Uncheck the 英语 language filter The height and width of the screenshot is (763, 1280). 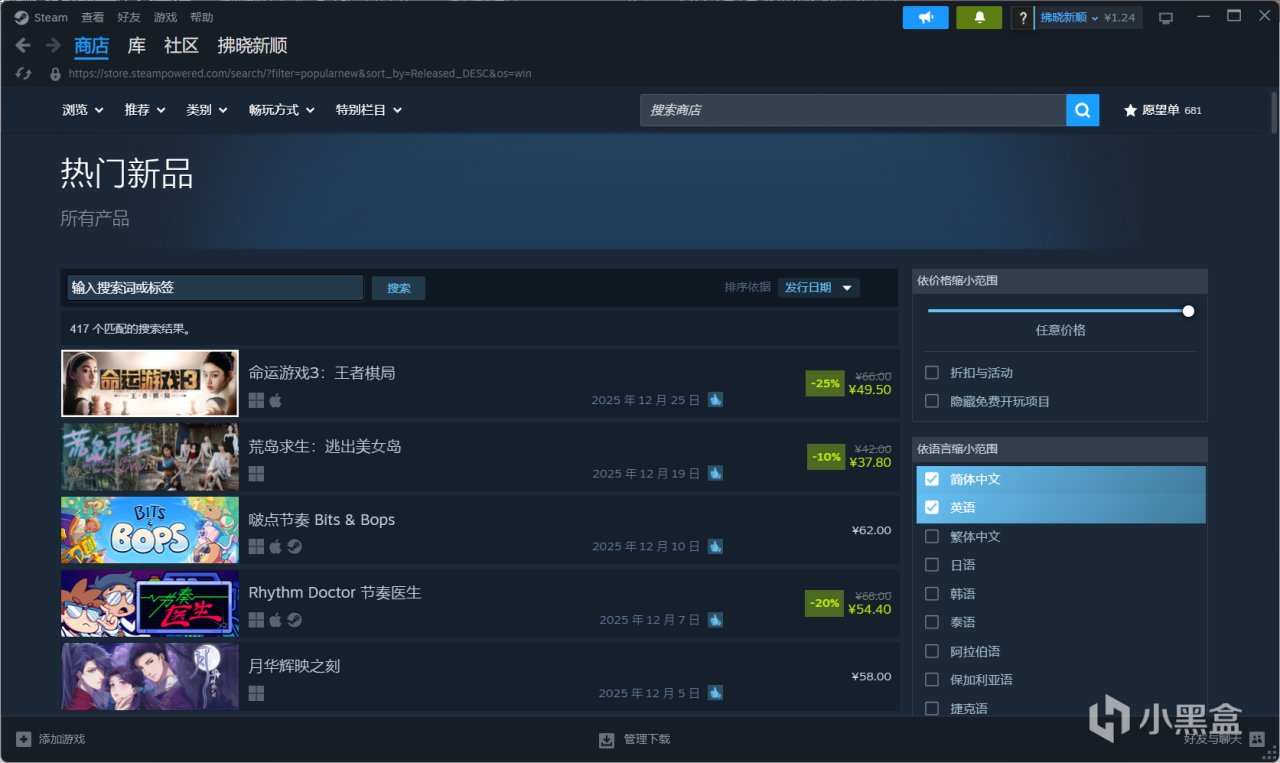[x=932, y=507]
